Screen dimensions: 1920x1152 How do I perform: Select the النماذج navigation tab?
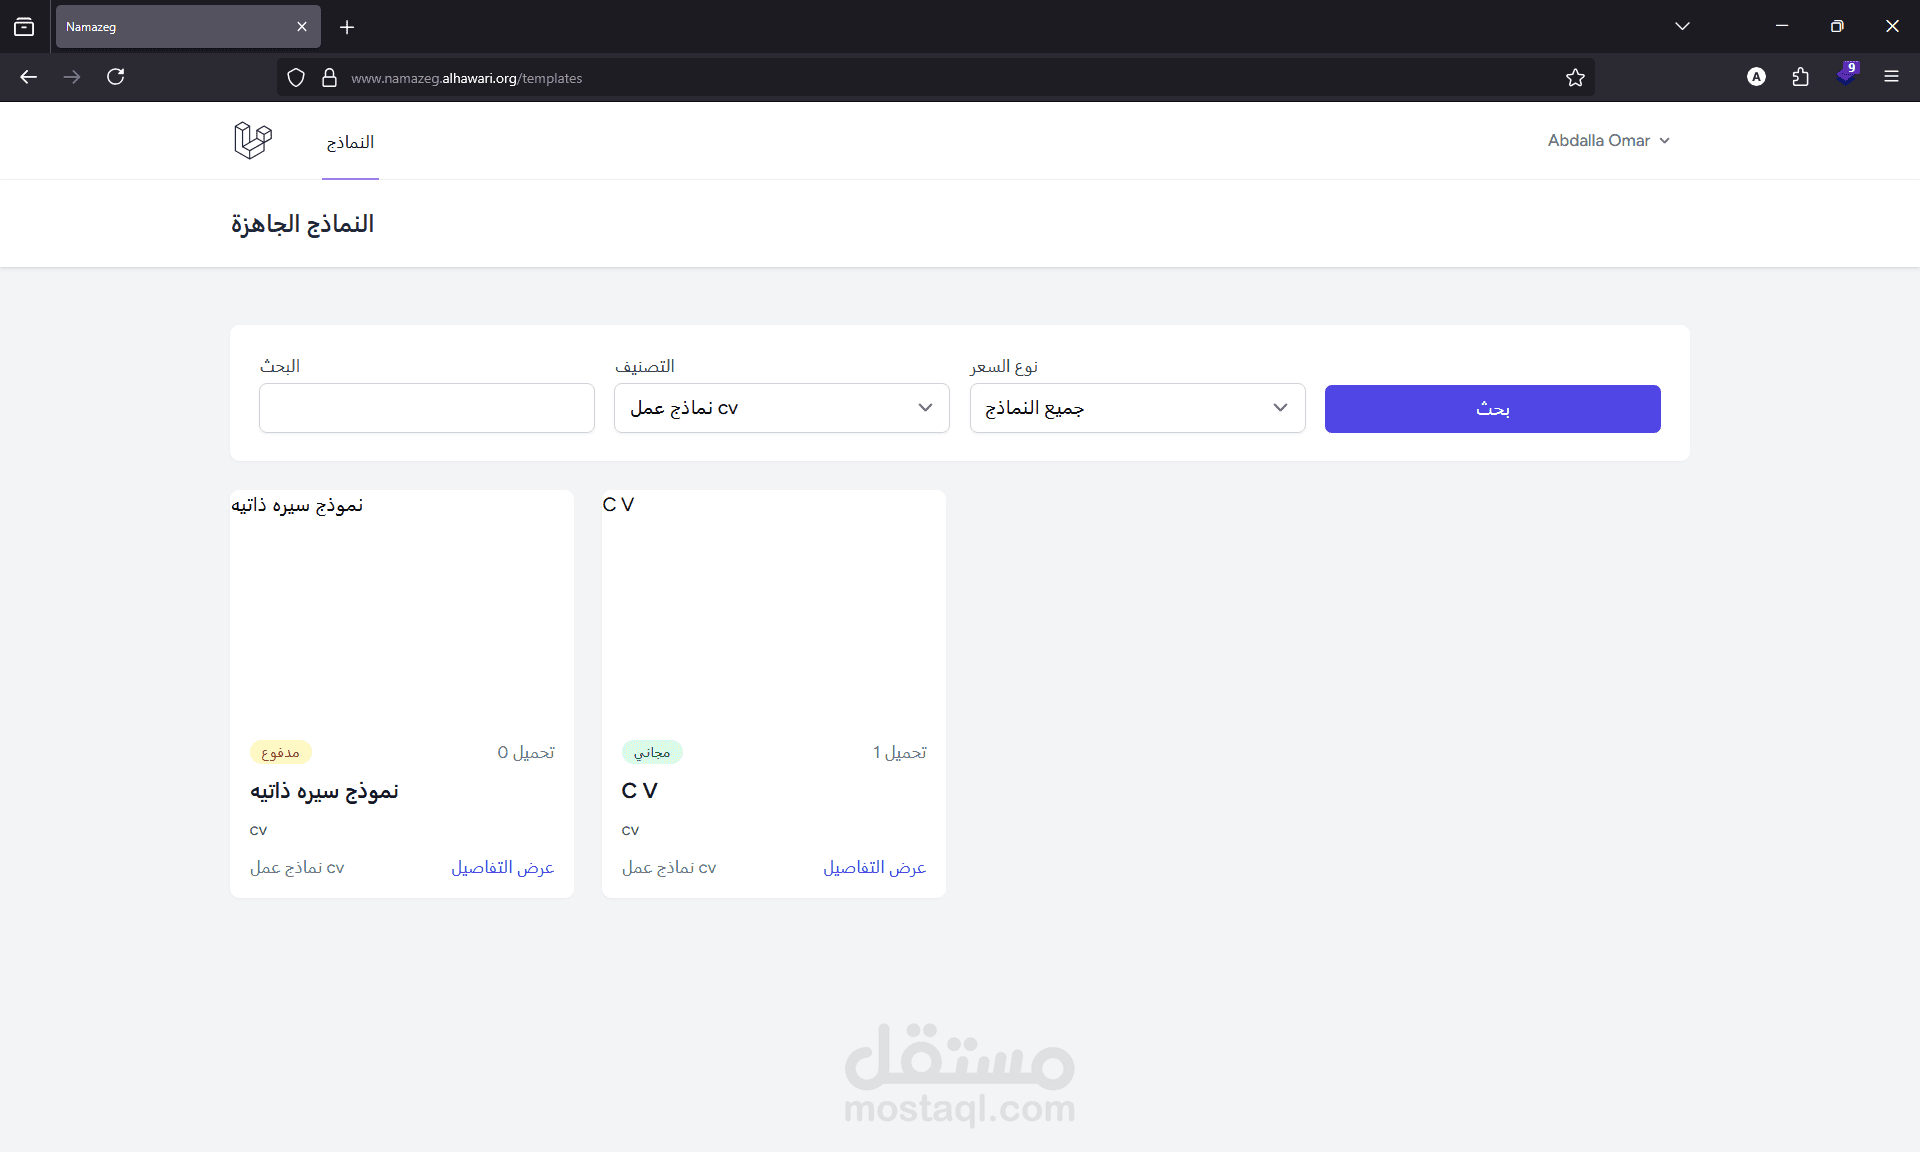[x=350, y=142]
